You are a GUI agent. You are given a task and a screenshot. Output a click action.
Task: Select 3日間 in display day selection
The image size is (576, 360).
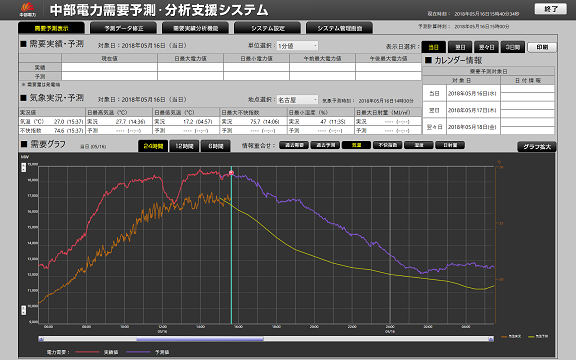(x=512, y=47)
